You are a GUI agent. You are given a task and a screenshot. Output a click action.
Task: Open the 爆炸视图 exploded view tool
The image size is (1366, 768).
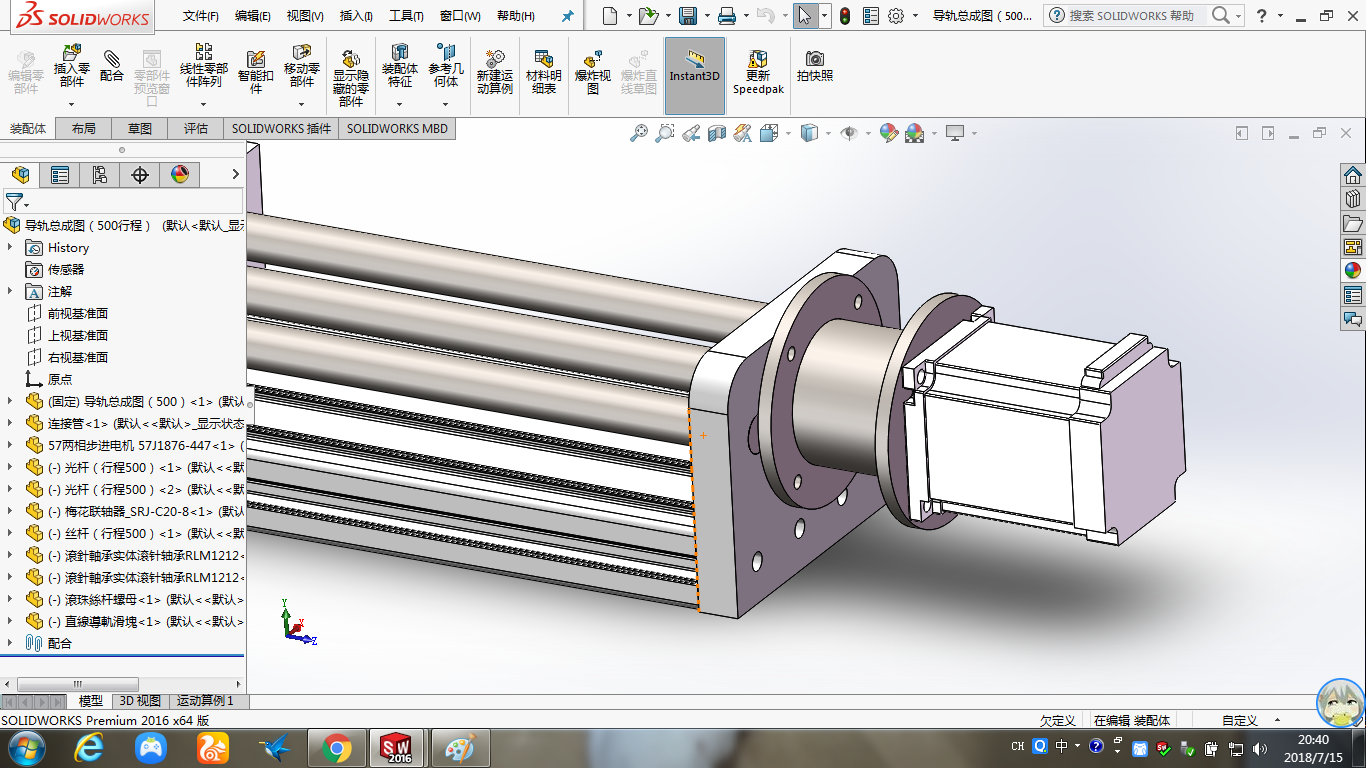593,59
